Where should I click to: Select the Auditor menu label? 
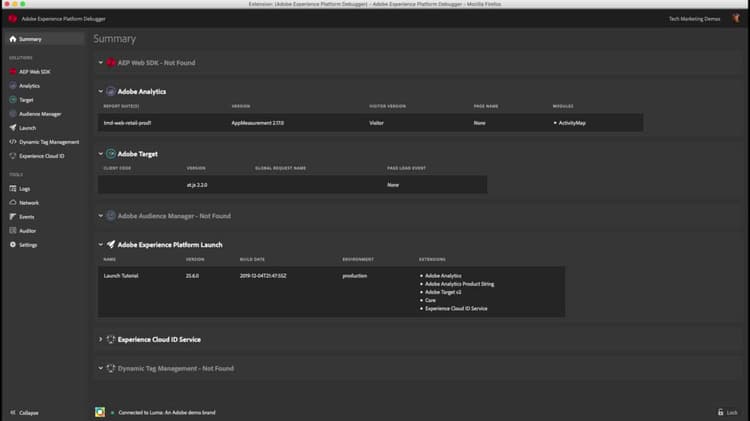coord(27,231)
